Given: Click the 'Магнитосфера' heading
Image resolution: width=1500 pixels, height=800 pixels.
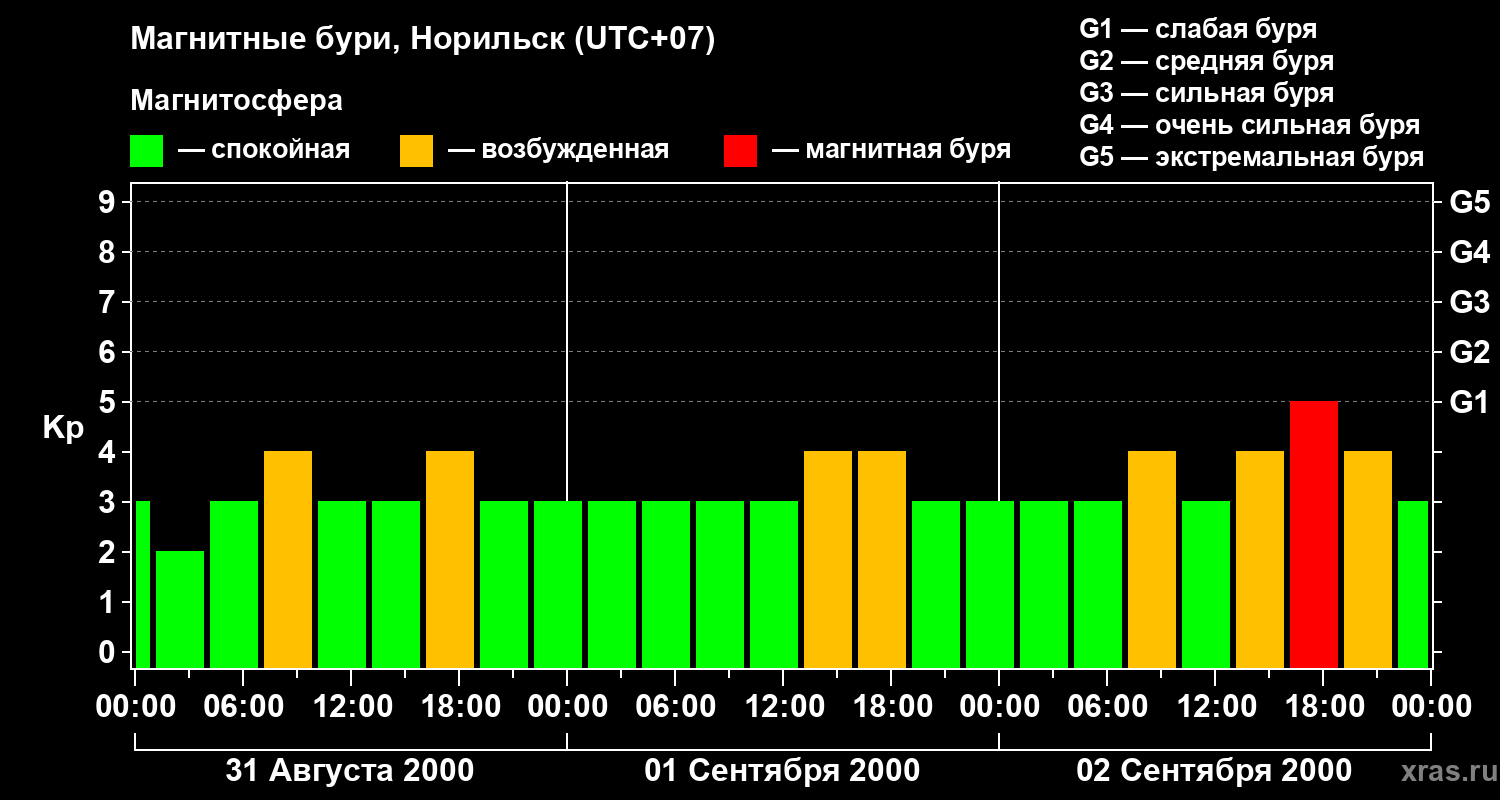Looking at the screenshot, I should [x=236, y=101].
